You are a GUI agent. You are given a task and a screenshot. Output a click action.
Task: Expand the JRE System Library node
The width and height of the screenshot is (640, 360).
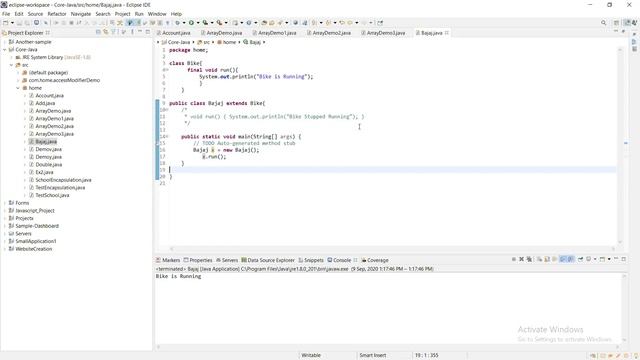pyautogui.click(x=11, y=57)
